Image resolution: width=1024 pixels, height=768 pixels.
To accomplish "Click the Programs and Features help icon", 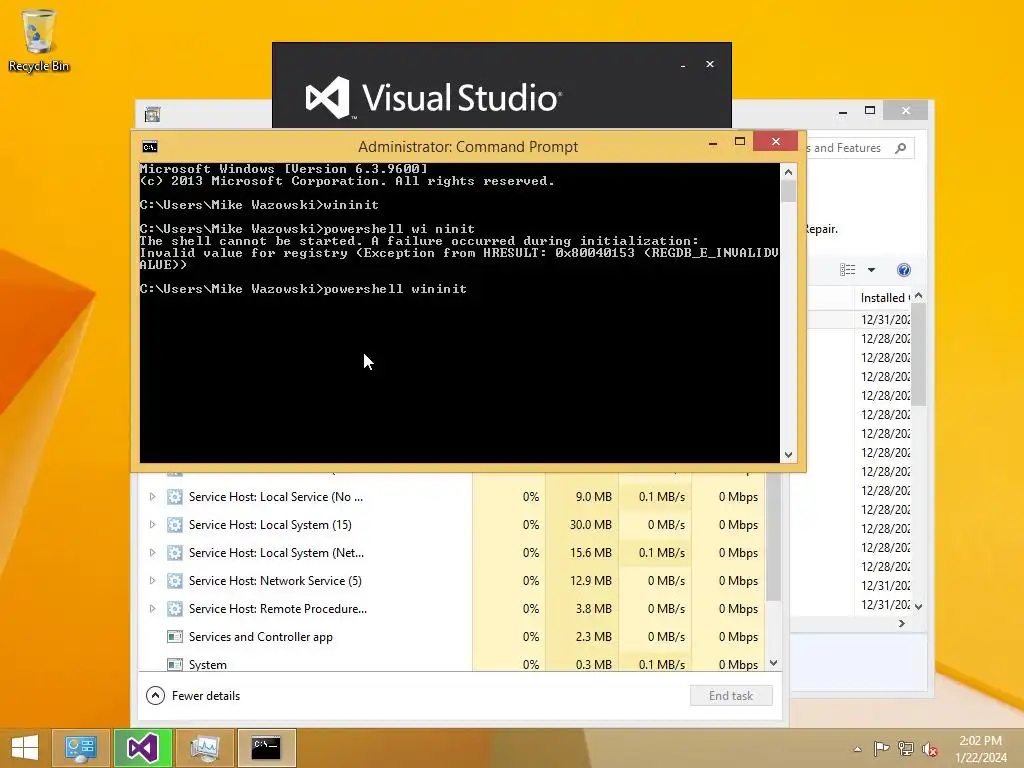I will pos(904,270).
